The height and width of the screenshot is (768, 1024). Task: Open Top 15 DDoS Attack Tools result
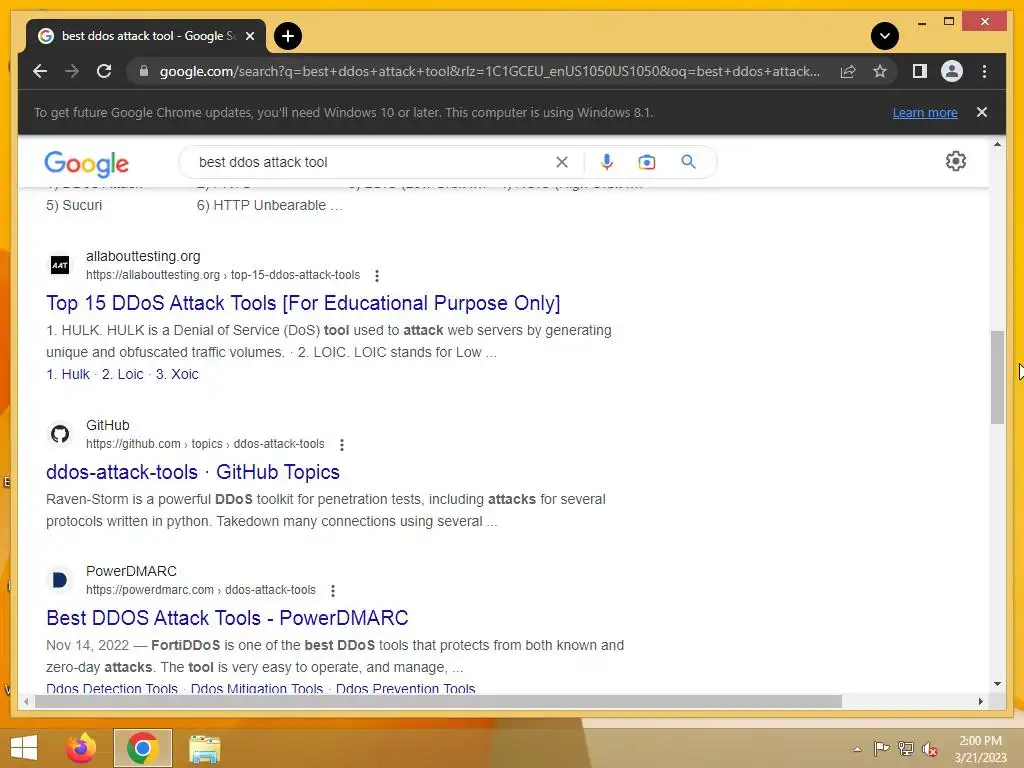tap(303, 303)
